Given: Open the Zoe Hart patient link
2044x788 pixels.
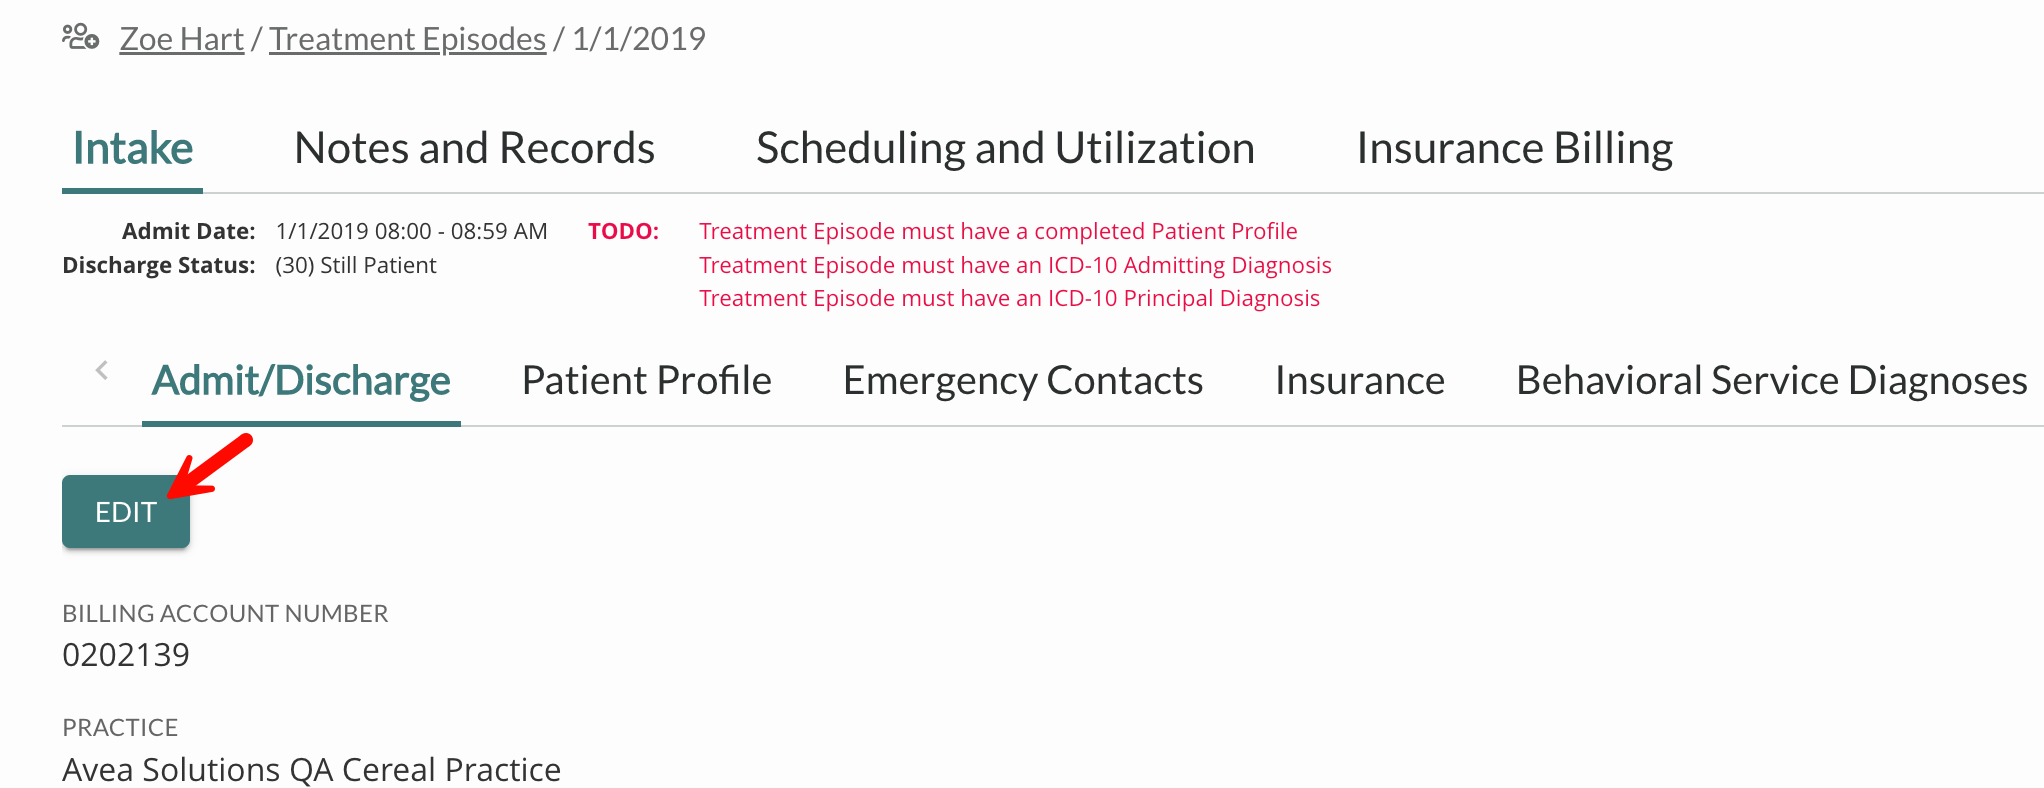Looking at the screenshot, I should (181, 38).
